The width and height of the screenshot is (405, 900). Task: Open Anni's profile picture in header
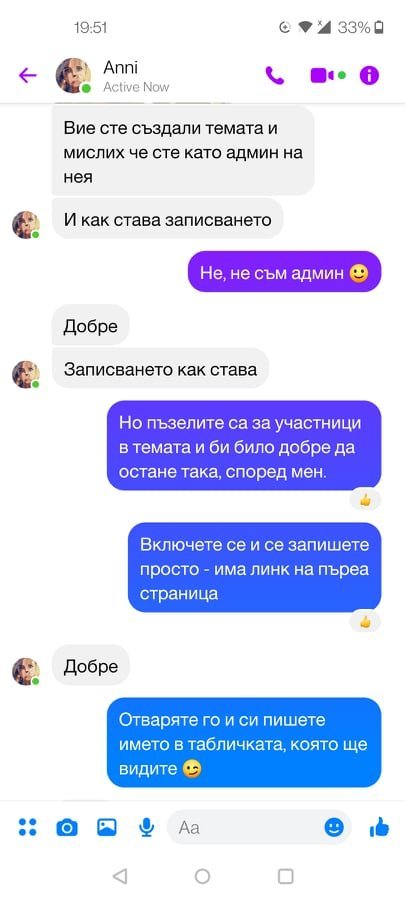click(73, 75)
